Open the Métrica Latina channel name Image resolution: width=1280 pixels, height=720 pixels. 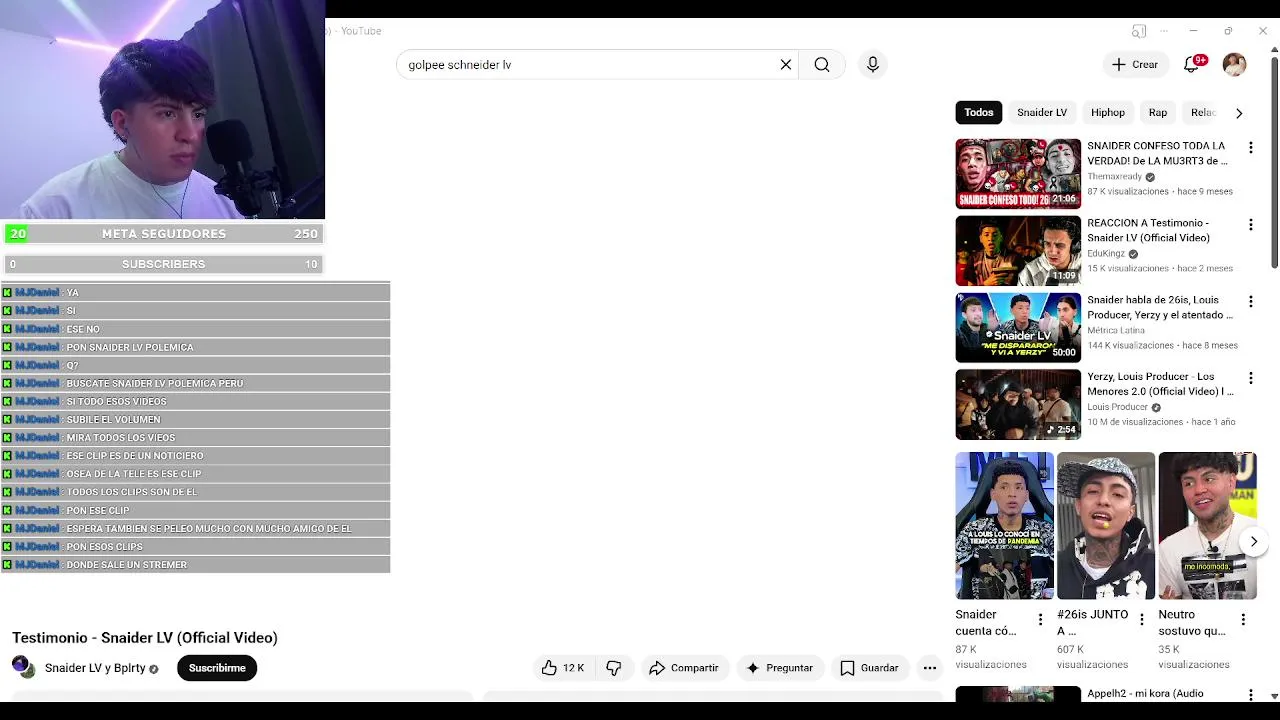coord(1116,331)
